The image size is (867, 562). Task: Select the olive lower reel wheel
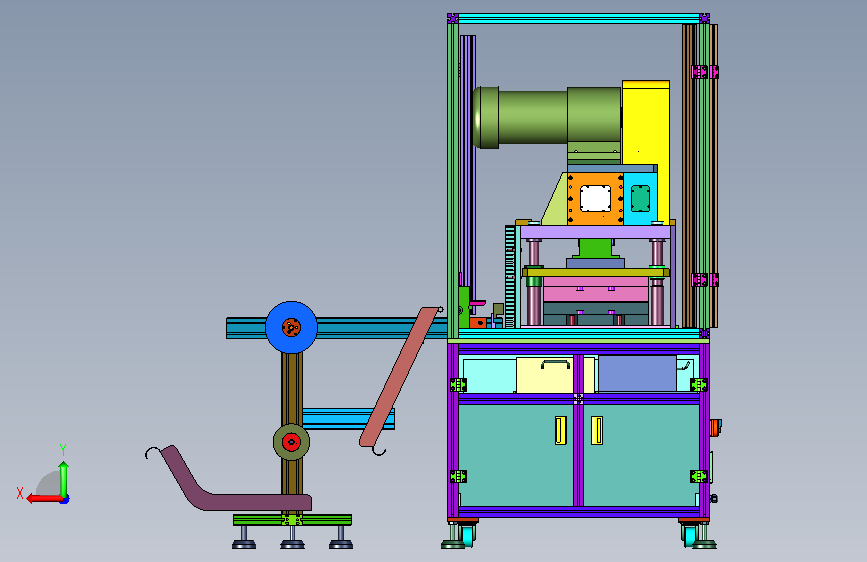291,442
